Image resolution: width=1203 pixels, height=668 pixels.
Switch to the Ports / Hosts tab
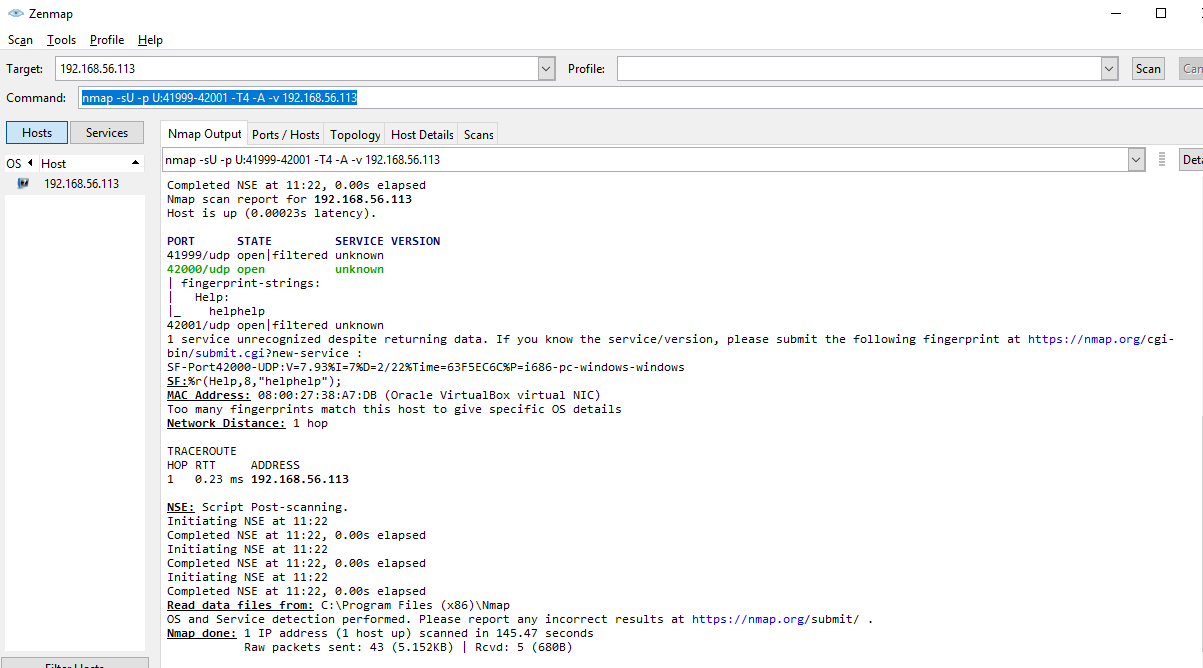[x=286, y=135]
